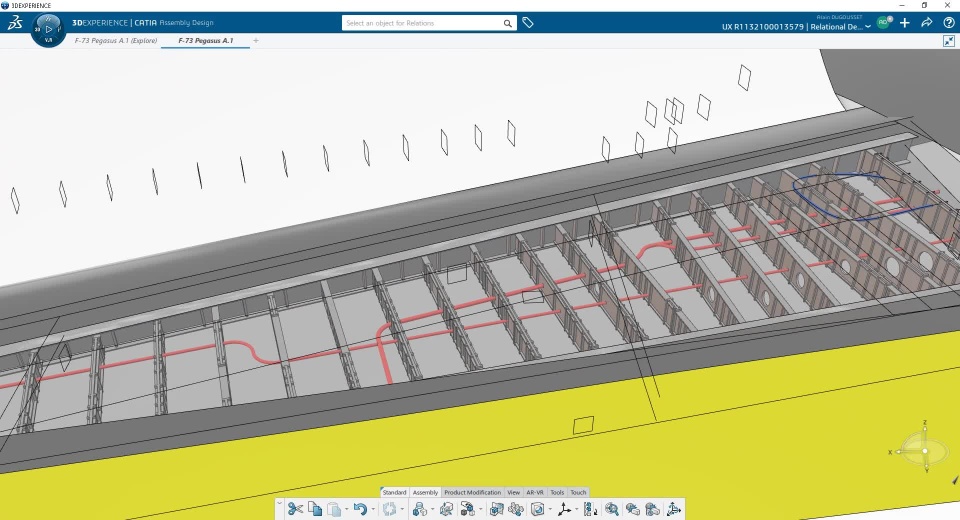The image size is (960, 520).
Task: Expand the action bar collapse chevron
Action: click(280, 503)
